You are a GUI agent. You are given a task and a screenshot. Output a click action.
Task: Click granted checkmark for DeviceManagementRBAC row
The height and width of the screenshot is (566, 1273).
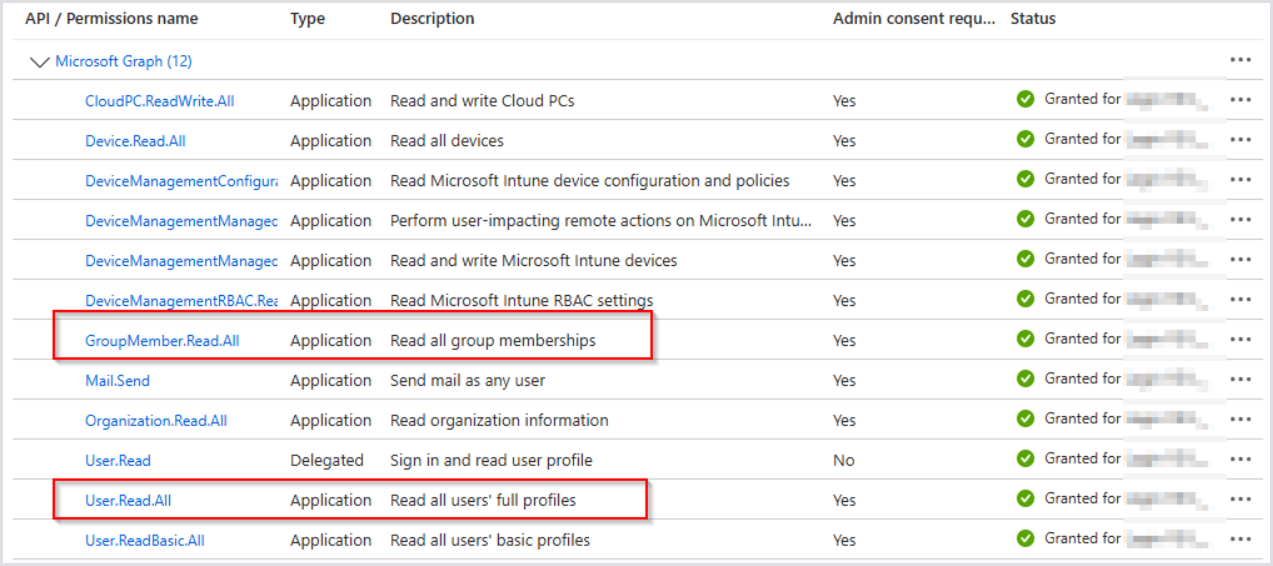[x=1025, y=299]
